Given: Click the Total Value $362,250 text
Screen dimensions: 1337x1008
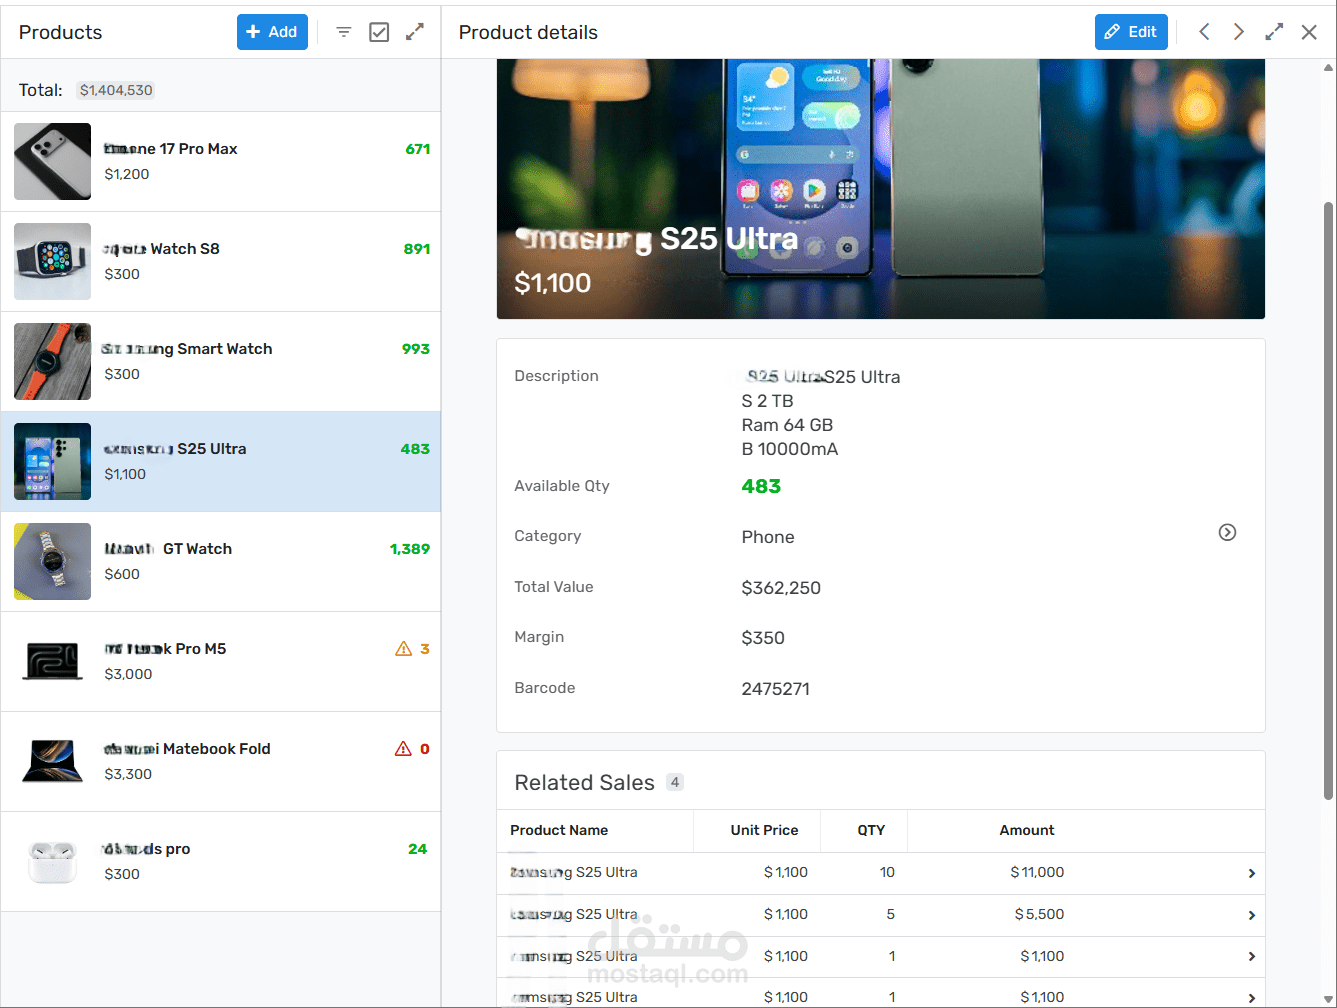Looking at the screenshot, I should [781, 588].
